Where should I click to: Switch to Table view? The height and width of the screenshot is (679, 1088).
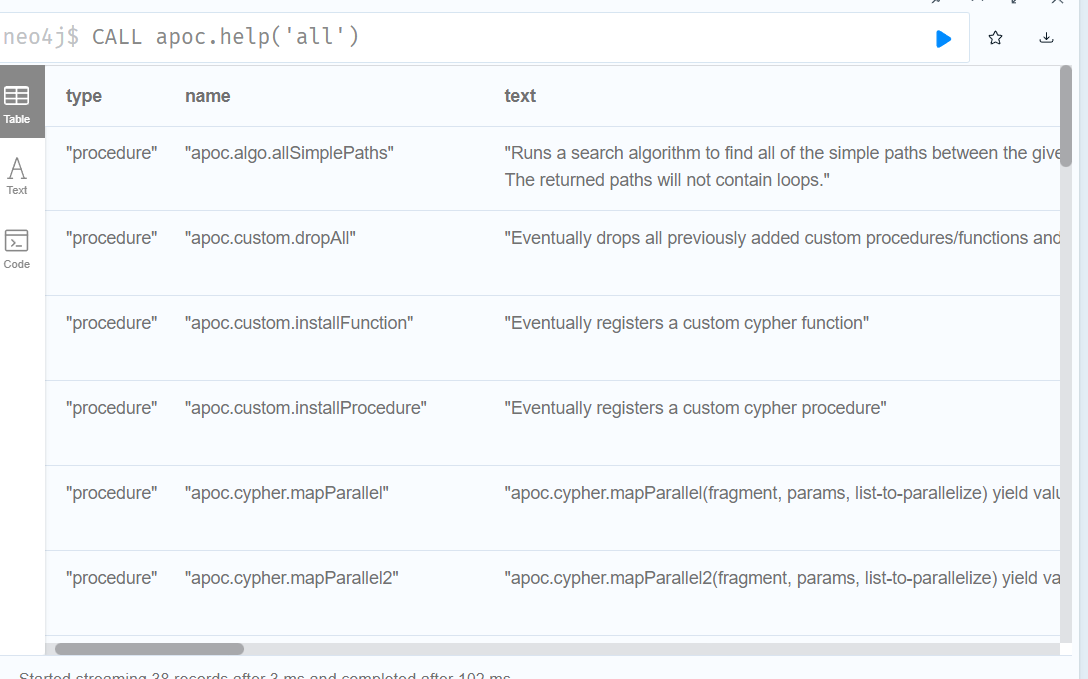pyautogui.click(x=17, y=104)
